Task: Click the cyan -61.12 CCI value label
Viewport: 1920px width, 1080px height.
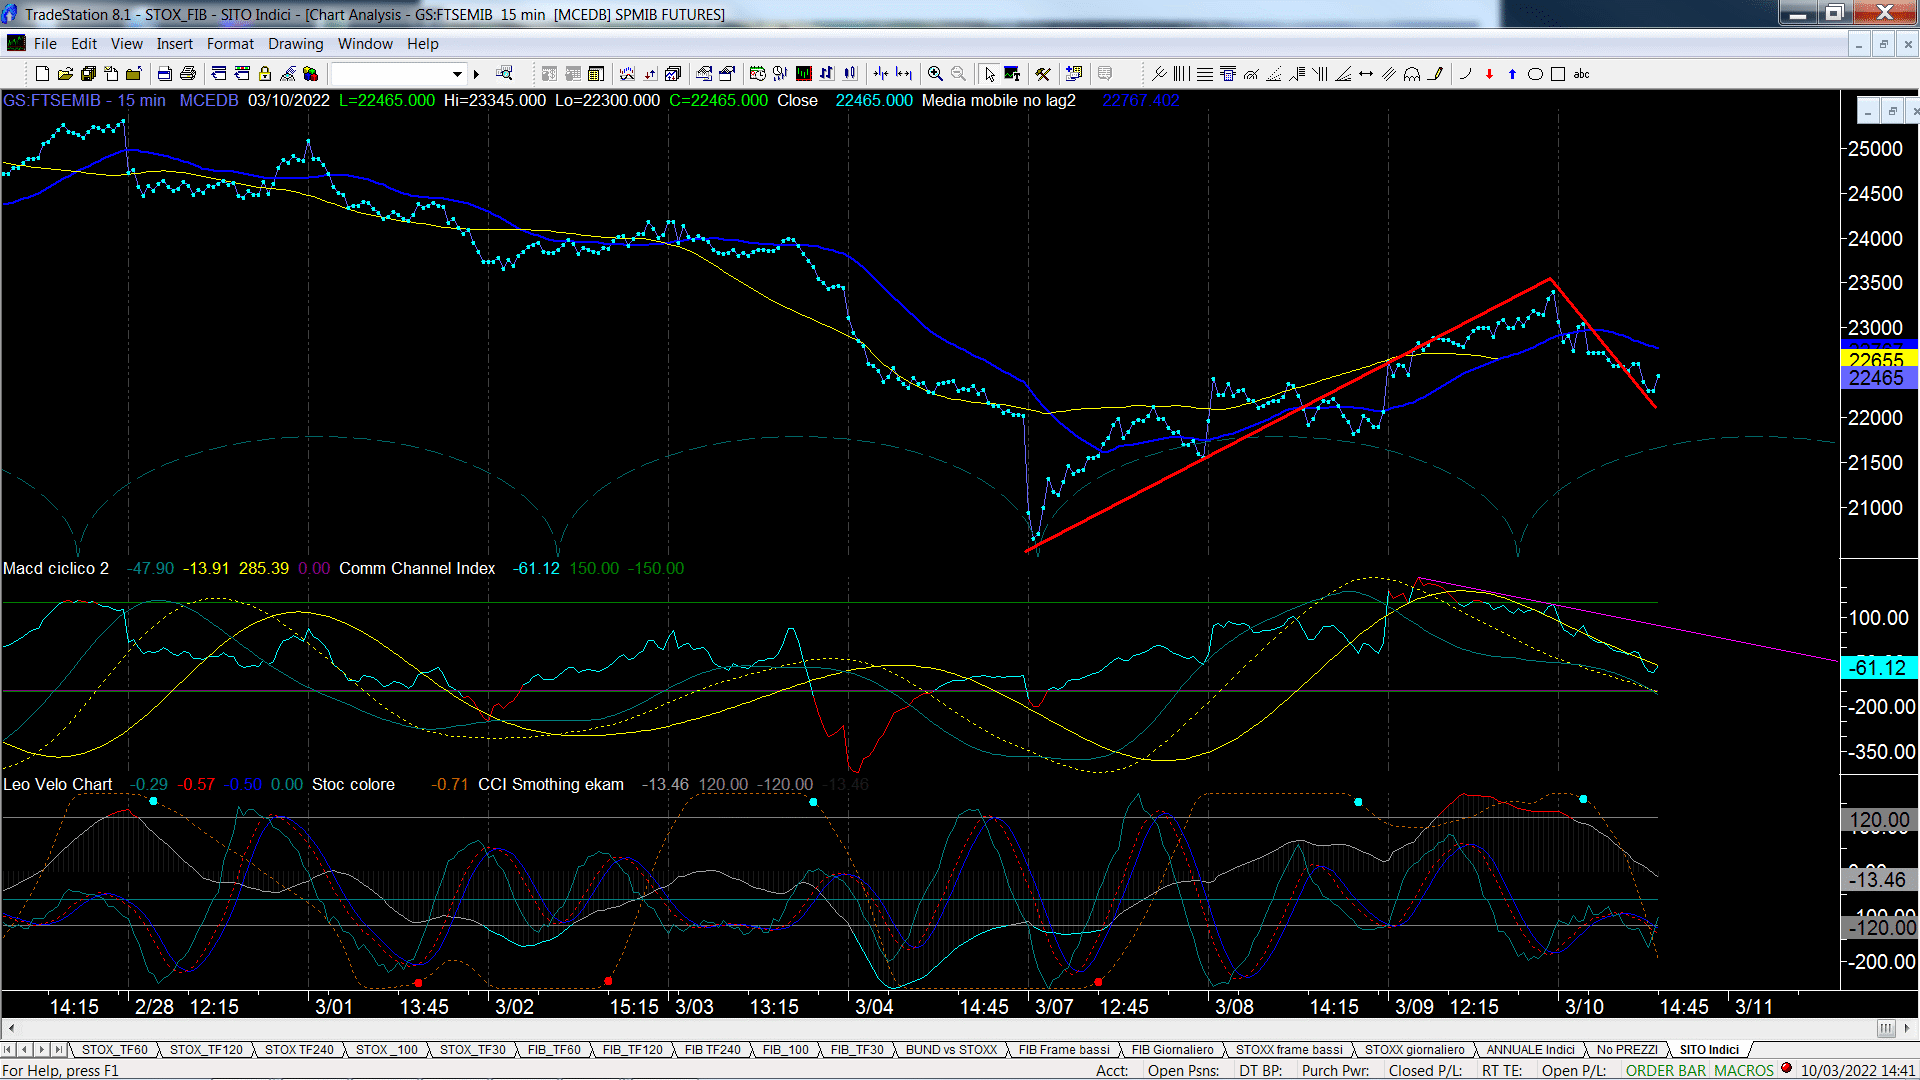Action: click(1878, 667)
